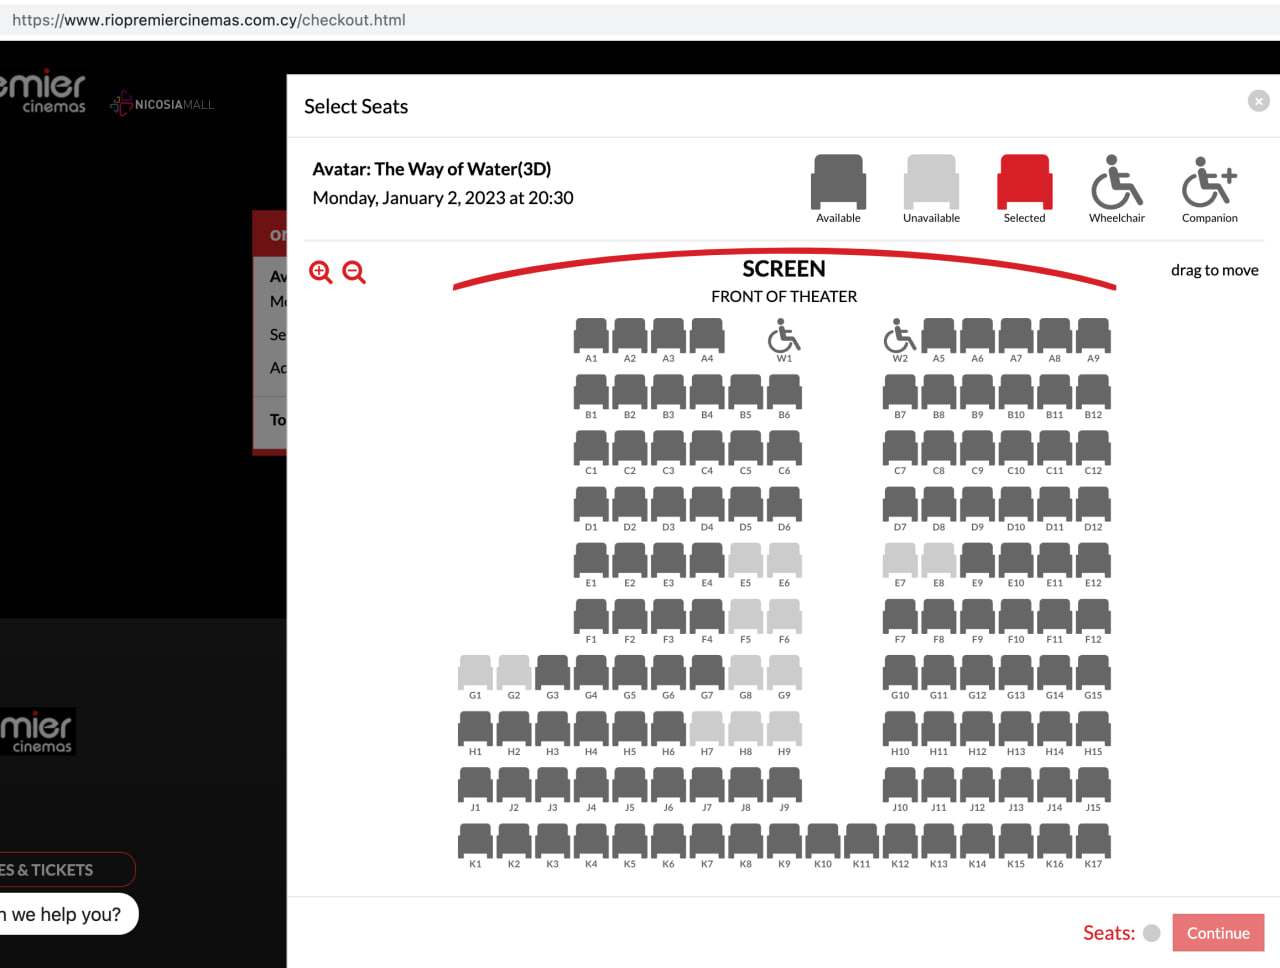
Task: Select seat G15 on the right side
Action: [1093, 672]
